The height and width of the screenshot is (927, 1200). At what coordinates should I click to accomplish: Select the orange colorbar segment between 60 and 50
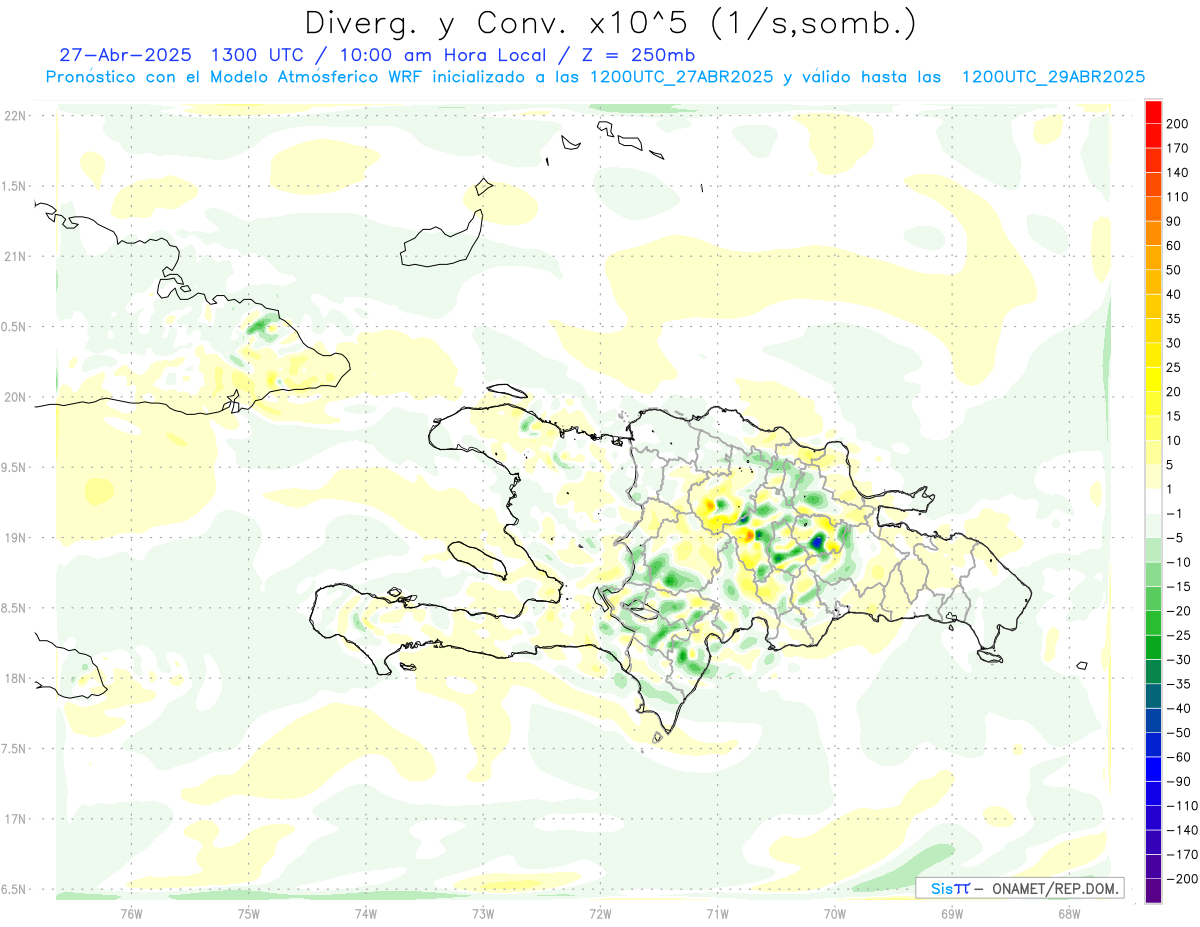[1153, 257]
